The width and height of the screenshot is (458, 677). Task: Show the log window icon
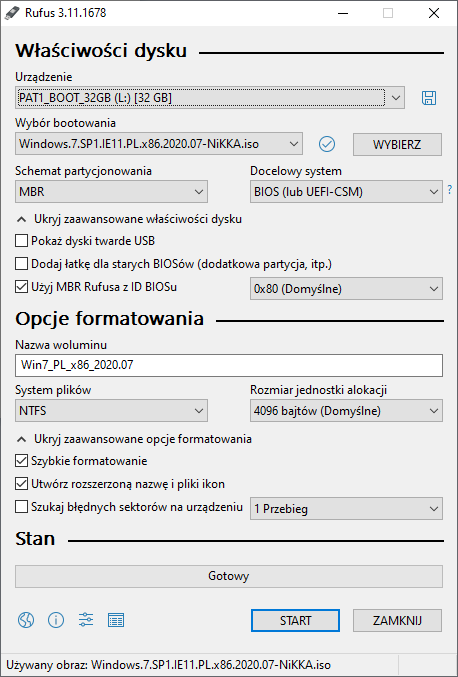coord(116,620)
